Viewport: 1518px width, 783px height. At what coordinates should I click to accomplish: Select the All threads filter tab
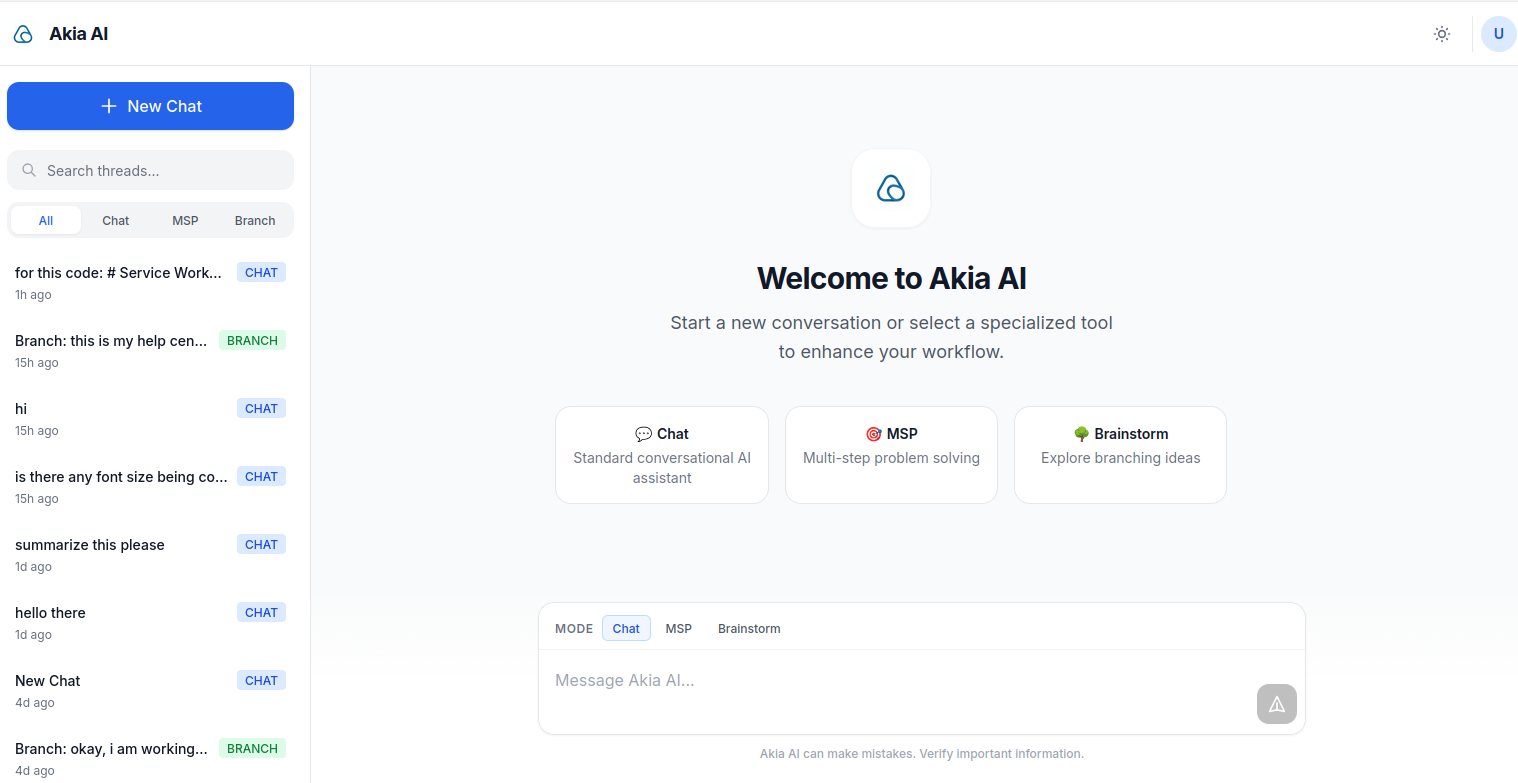pyautogui.click(x=45, y=220)
